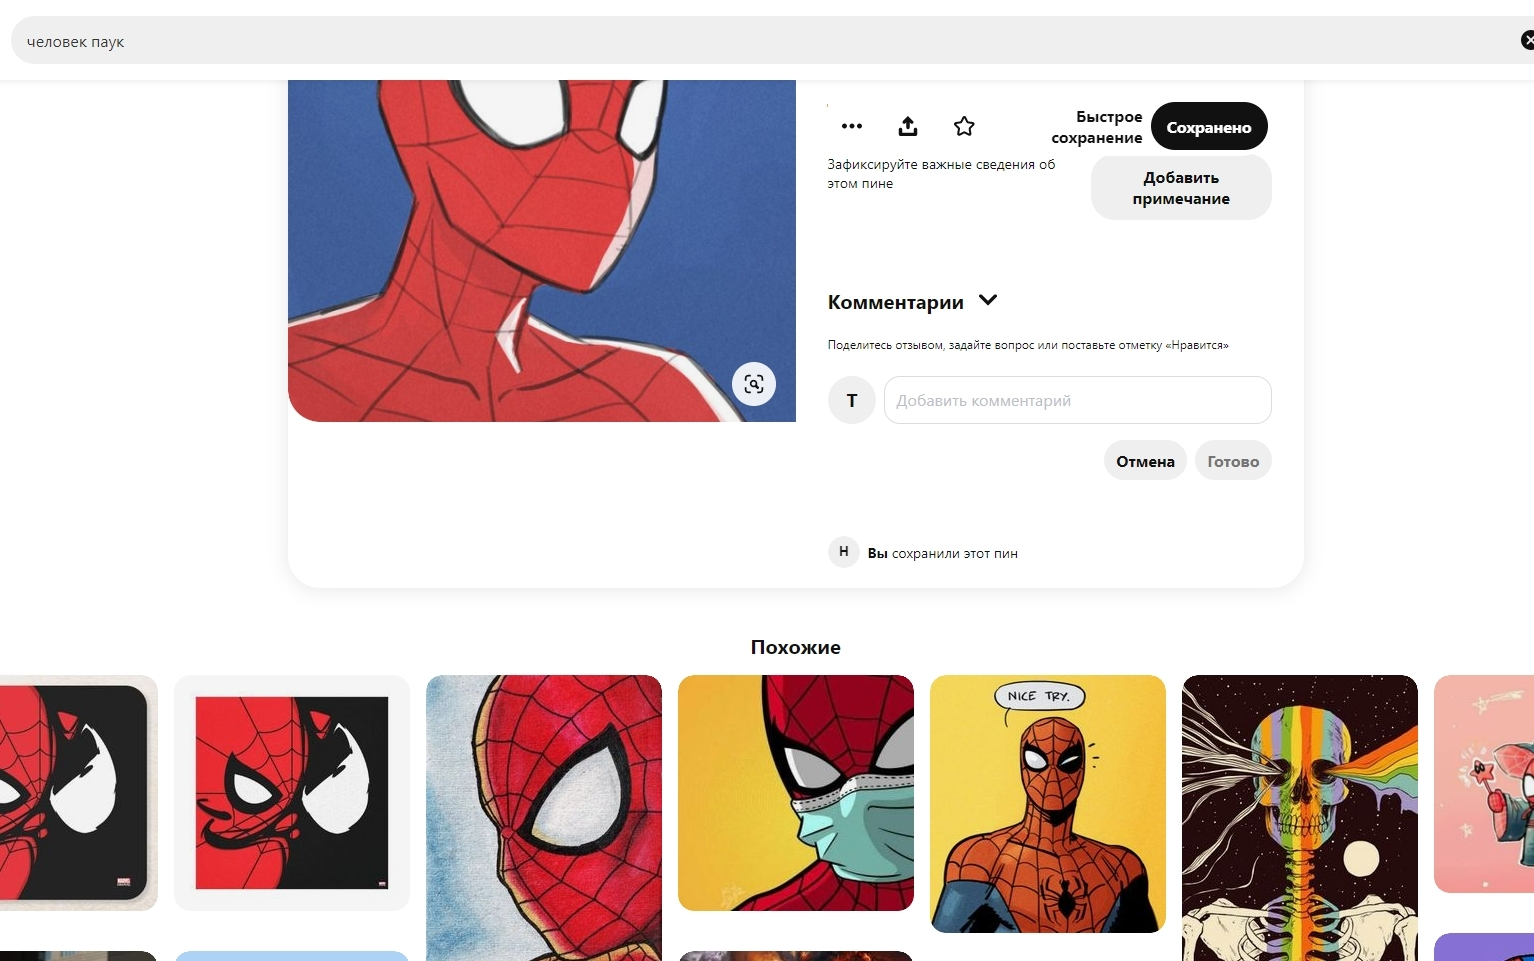Open the Spider-Man with medical mask pin
The image size is (1534, 961).
pyautogui.click(x=796, y=793)
